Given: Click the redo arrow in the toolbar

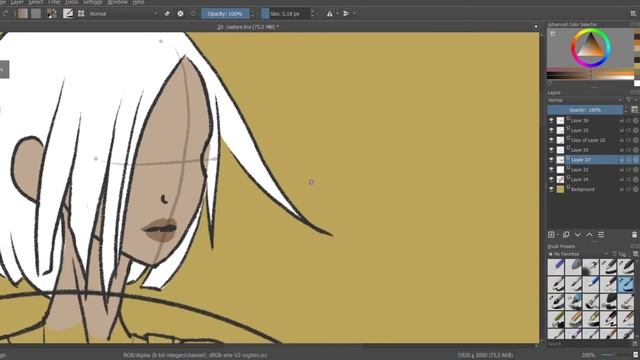Looking at the screenshot, I should (x=5, y=13).
